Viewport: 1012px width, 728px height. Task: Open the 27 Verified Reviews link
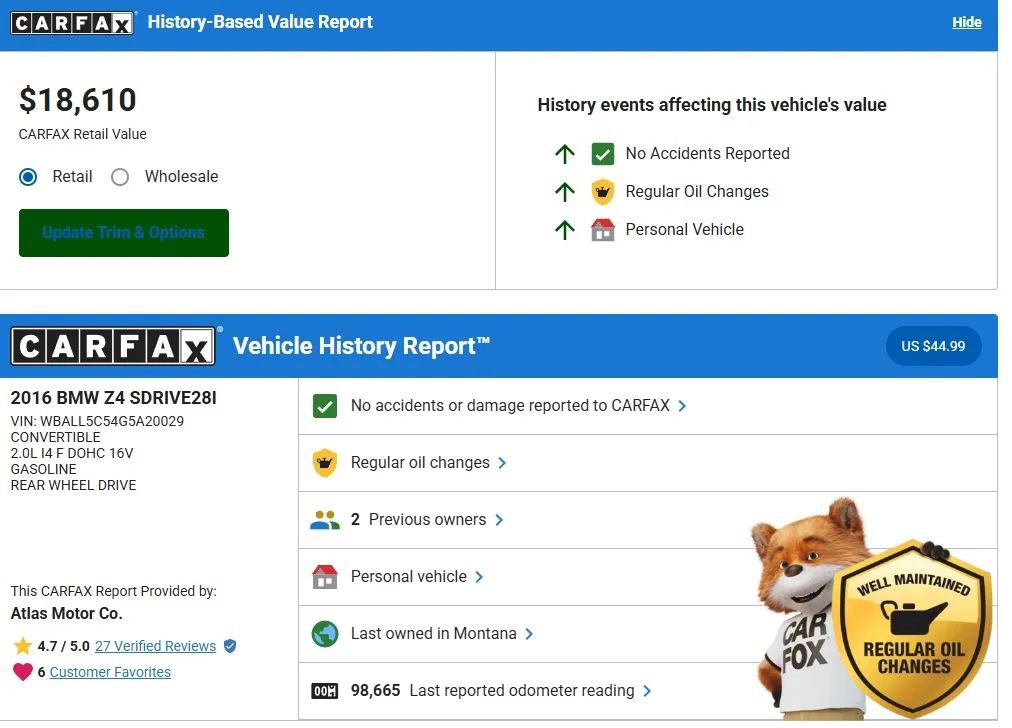click(x=156, y=646)
